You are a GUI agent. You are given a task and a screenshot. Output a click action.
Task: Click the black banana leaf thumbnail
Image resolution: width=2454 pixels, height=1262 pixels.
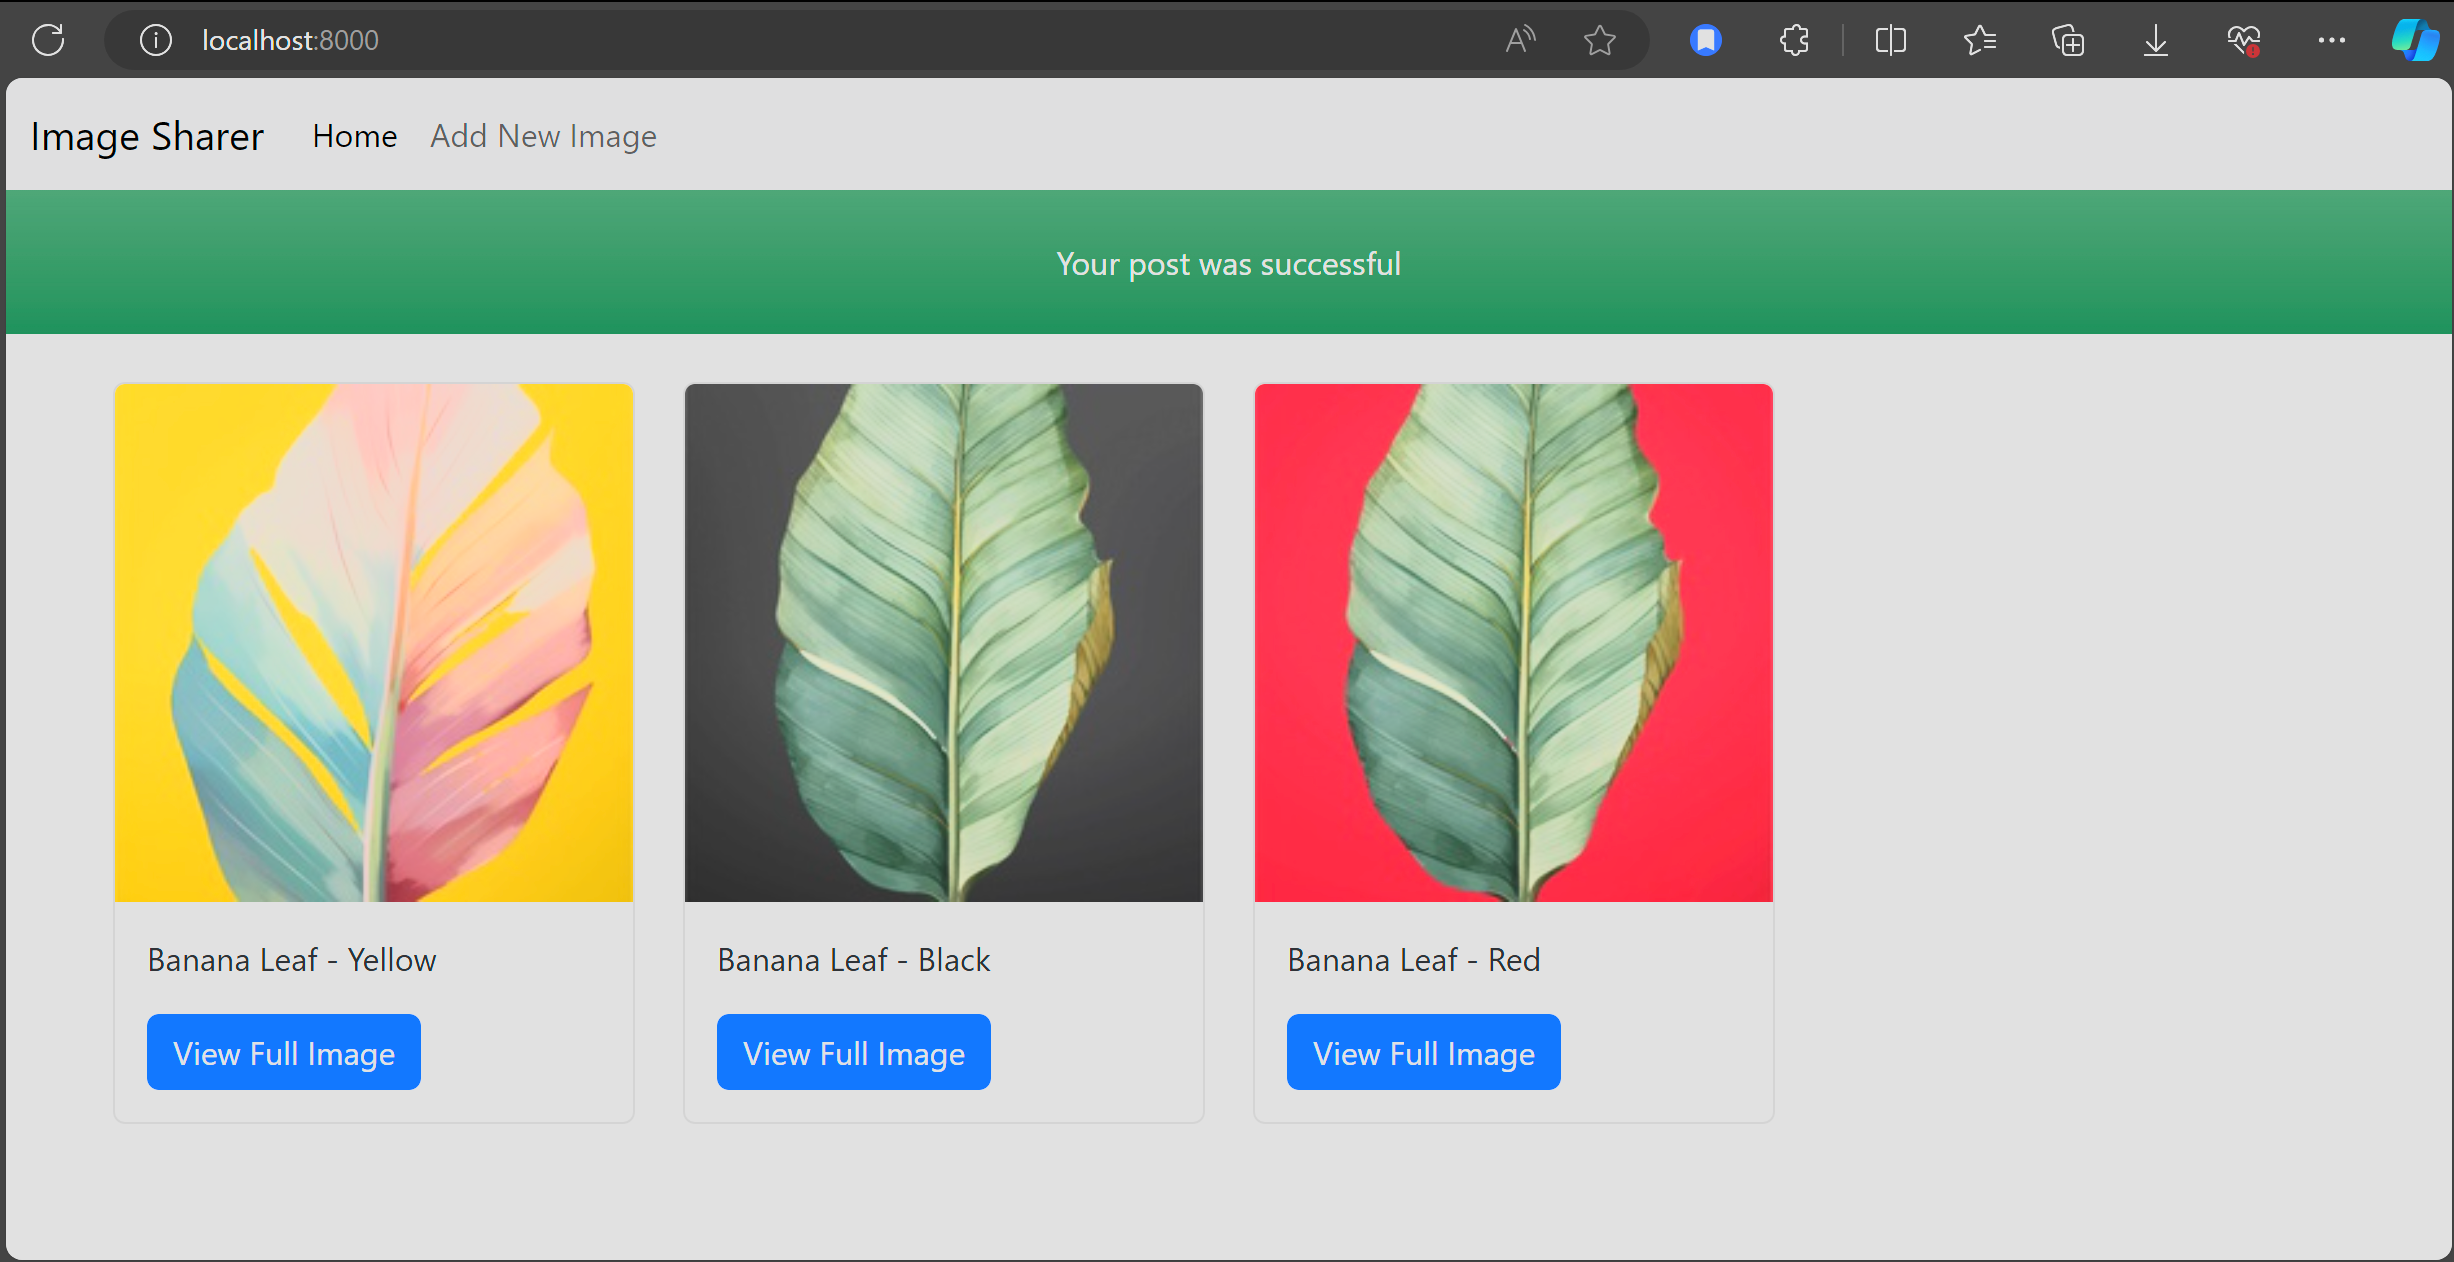tap(944, 643)
